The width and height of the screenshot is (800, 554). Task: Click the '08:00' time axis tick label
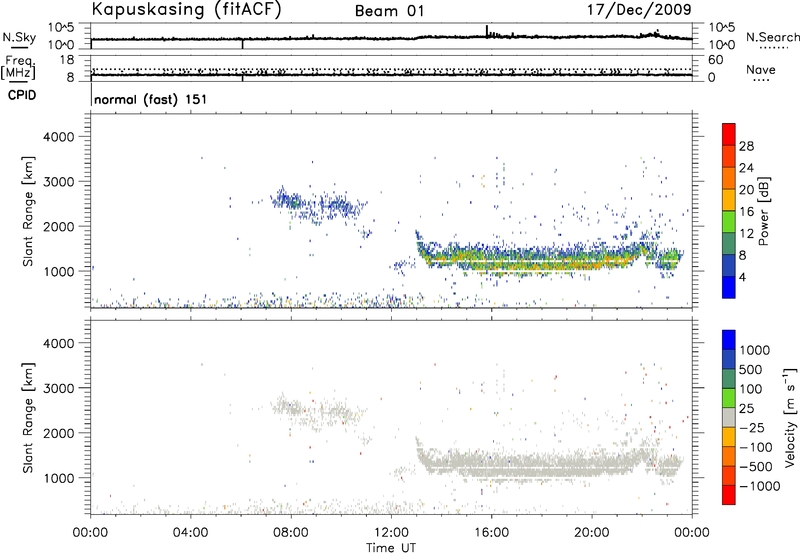[291, 533]
